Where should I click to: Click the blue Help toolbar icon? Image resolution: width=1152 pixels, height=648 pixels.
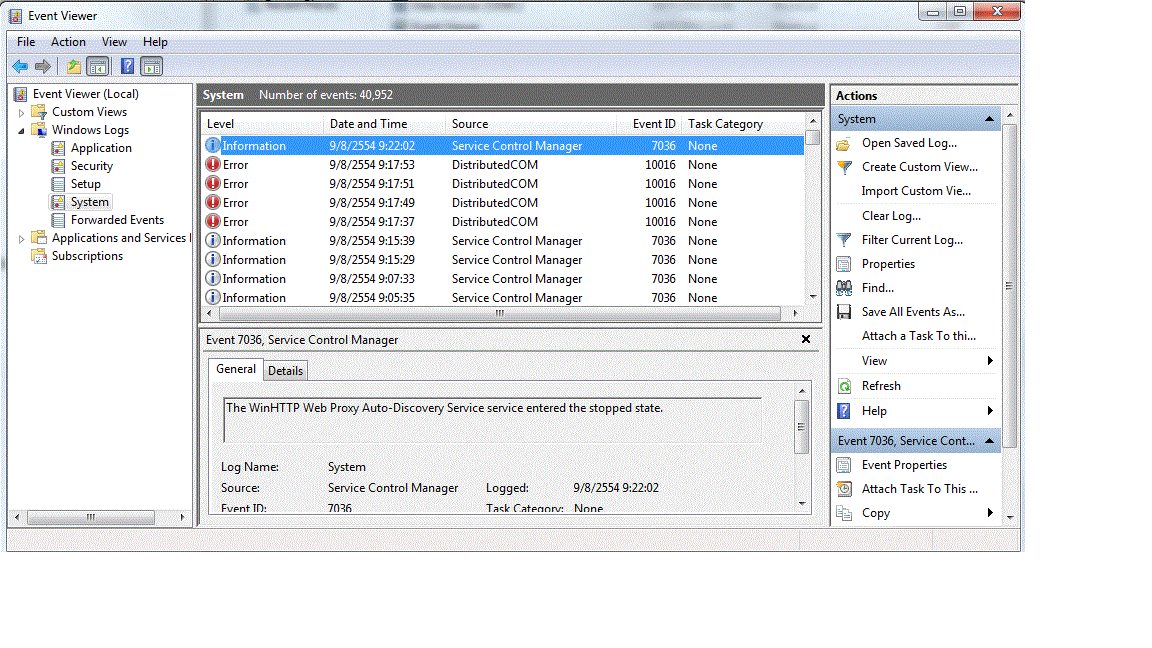click(127, 67)
